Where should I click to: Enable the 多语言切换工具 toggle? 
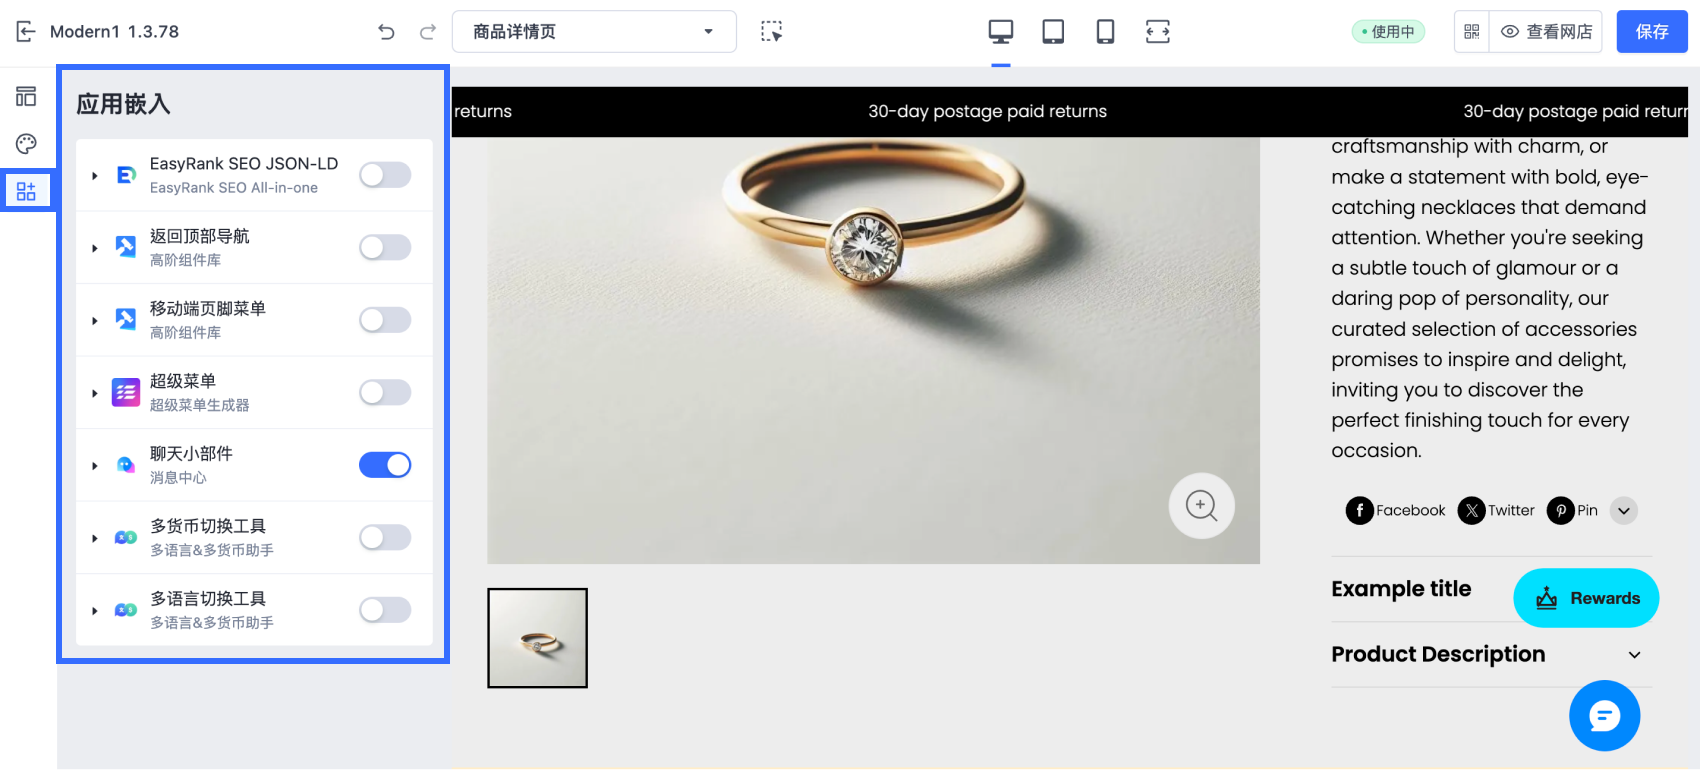point(385,610)
